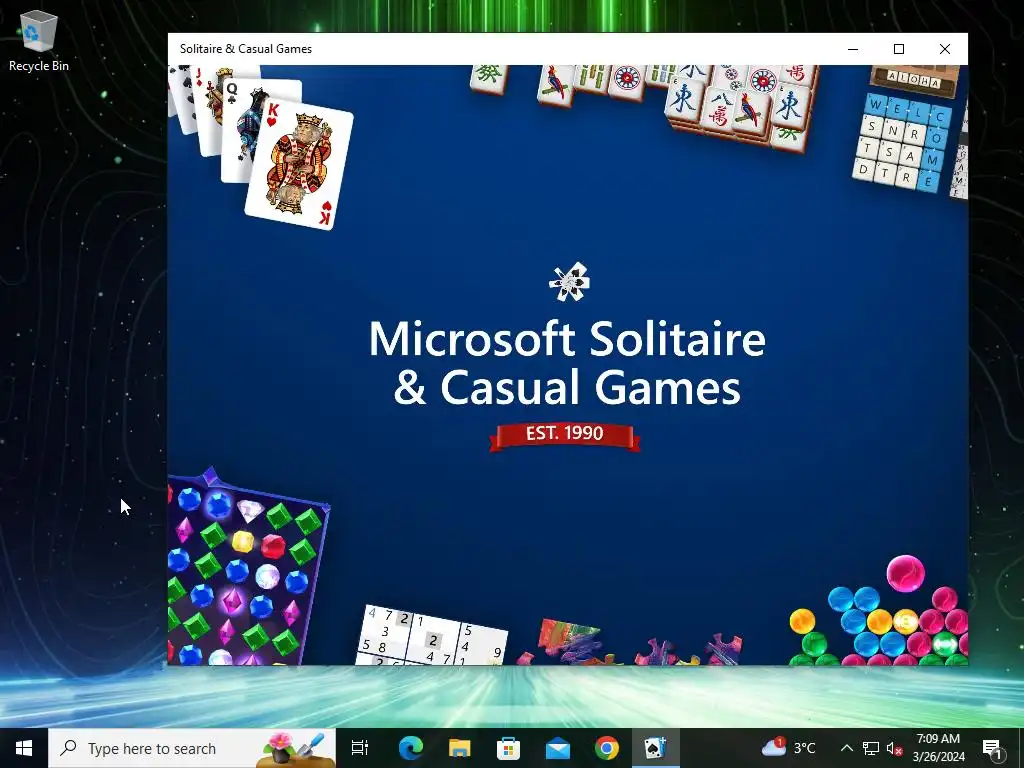Click the Solitaire & Casual Games window title

click(x=246, y=49)
